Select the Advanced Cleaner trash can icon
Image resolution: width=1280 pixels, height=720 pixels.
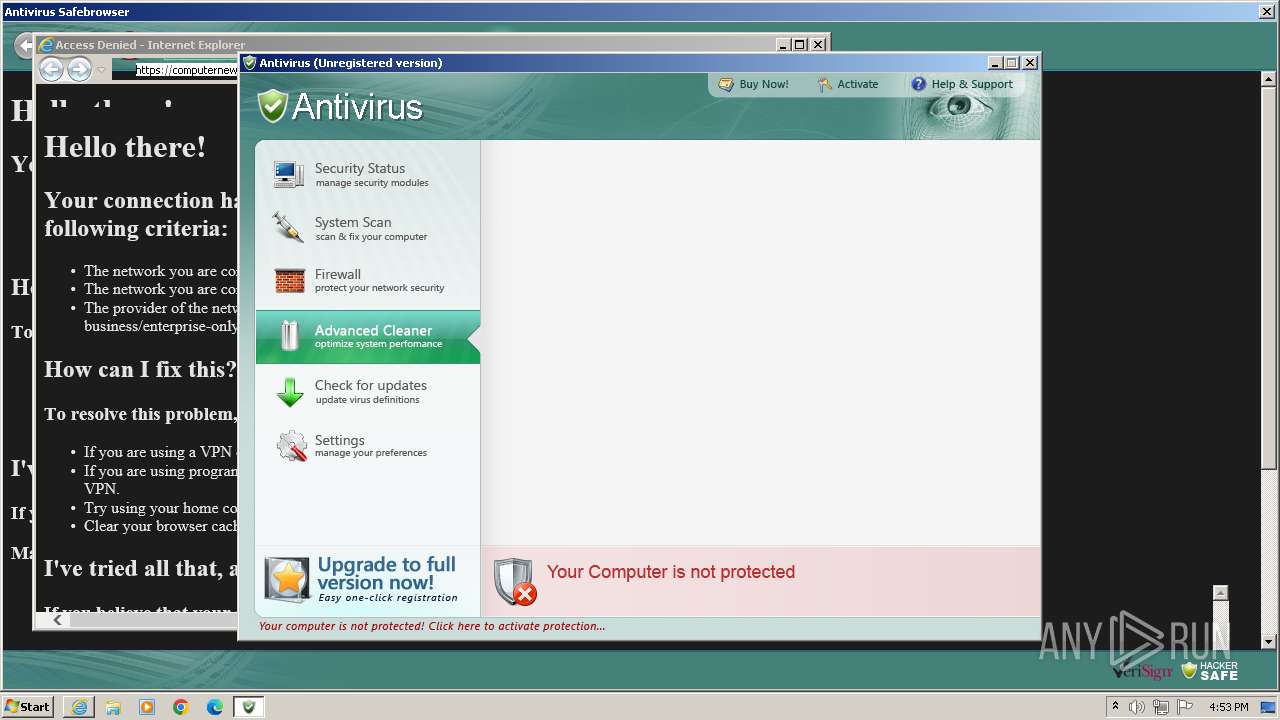pos(289,336)
